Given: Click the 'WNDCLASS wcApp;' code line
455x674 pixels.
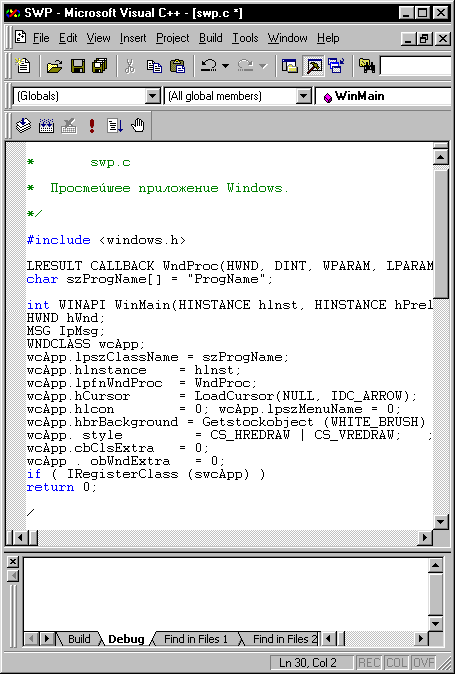Looking at the screenshot, I should click(x=86, y=344).
